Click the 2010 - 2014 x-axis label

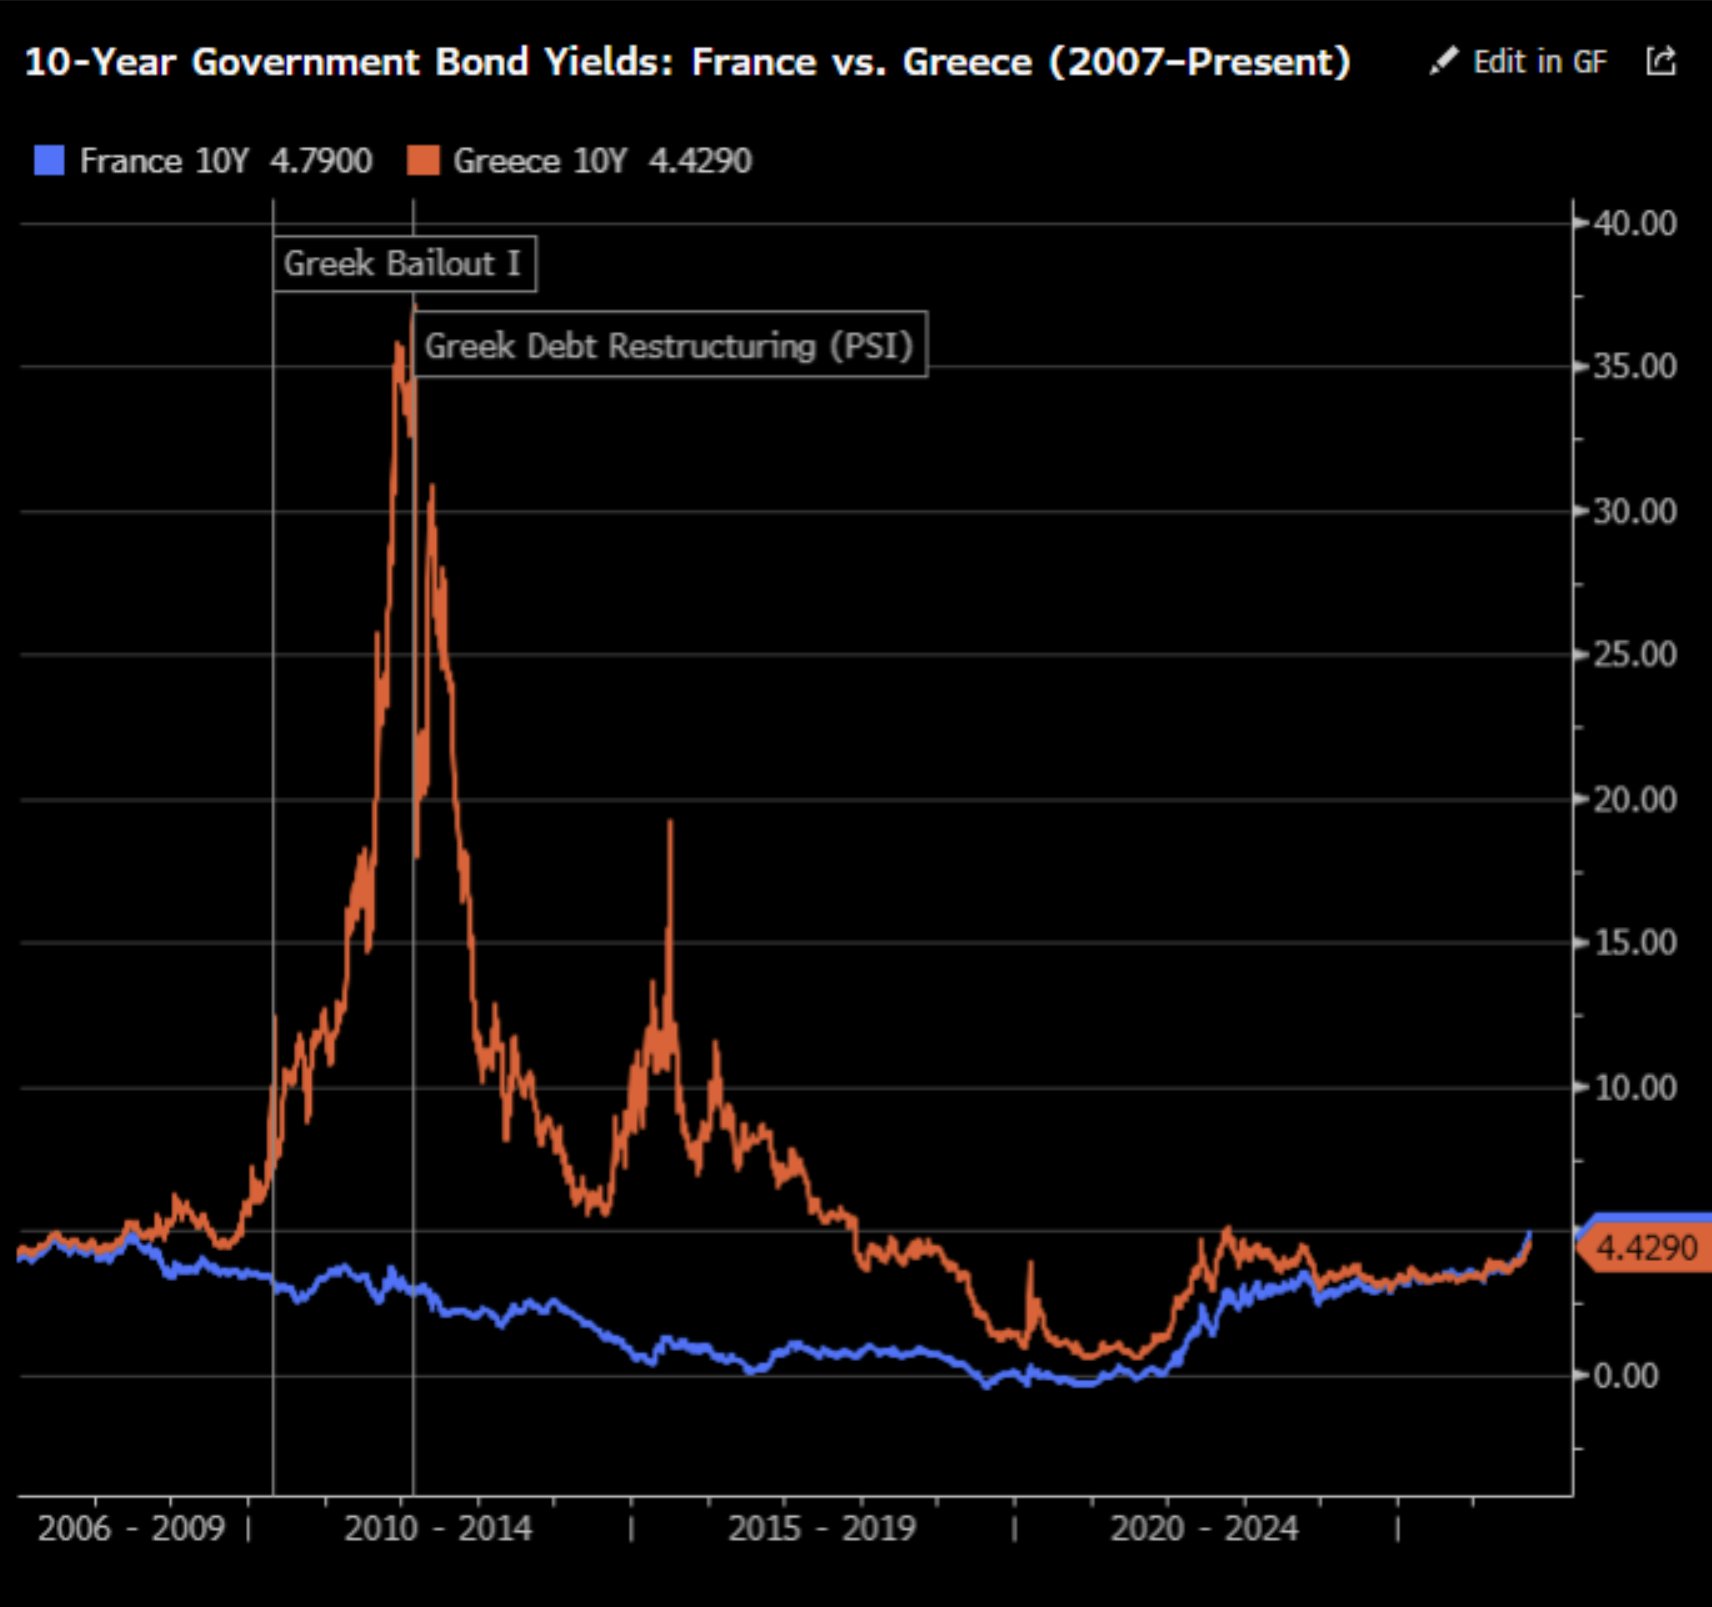pyautogui.click(x=438, y=1529)
